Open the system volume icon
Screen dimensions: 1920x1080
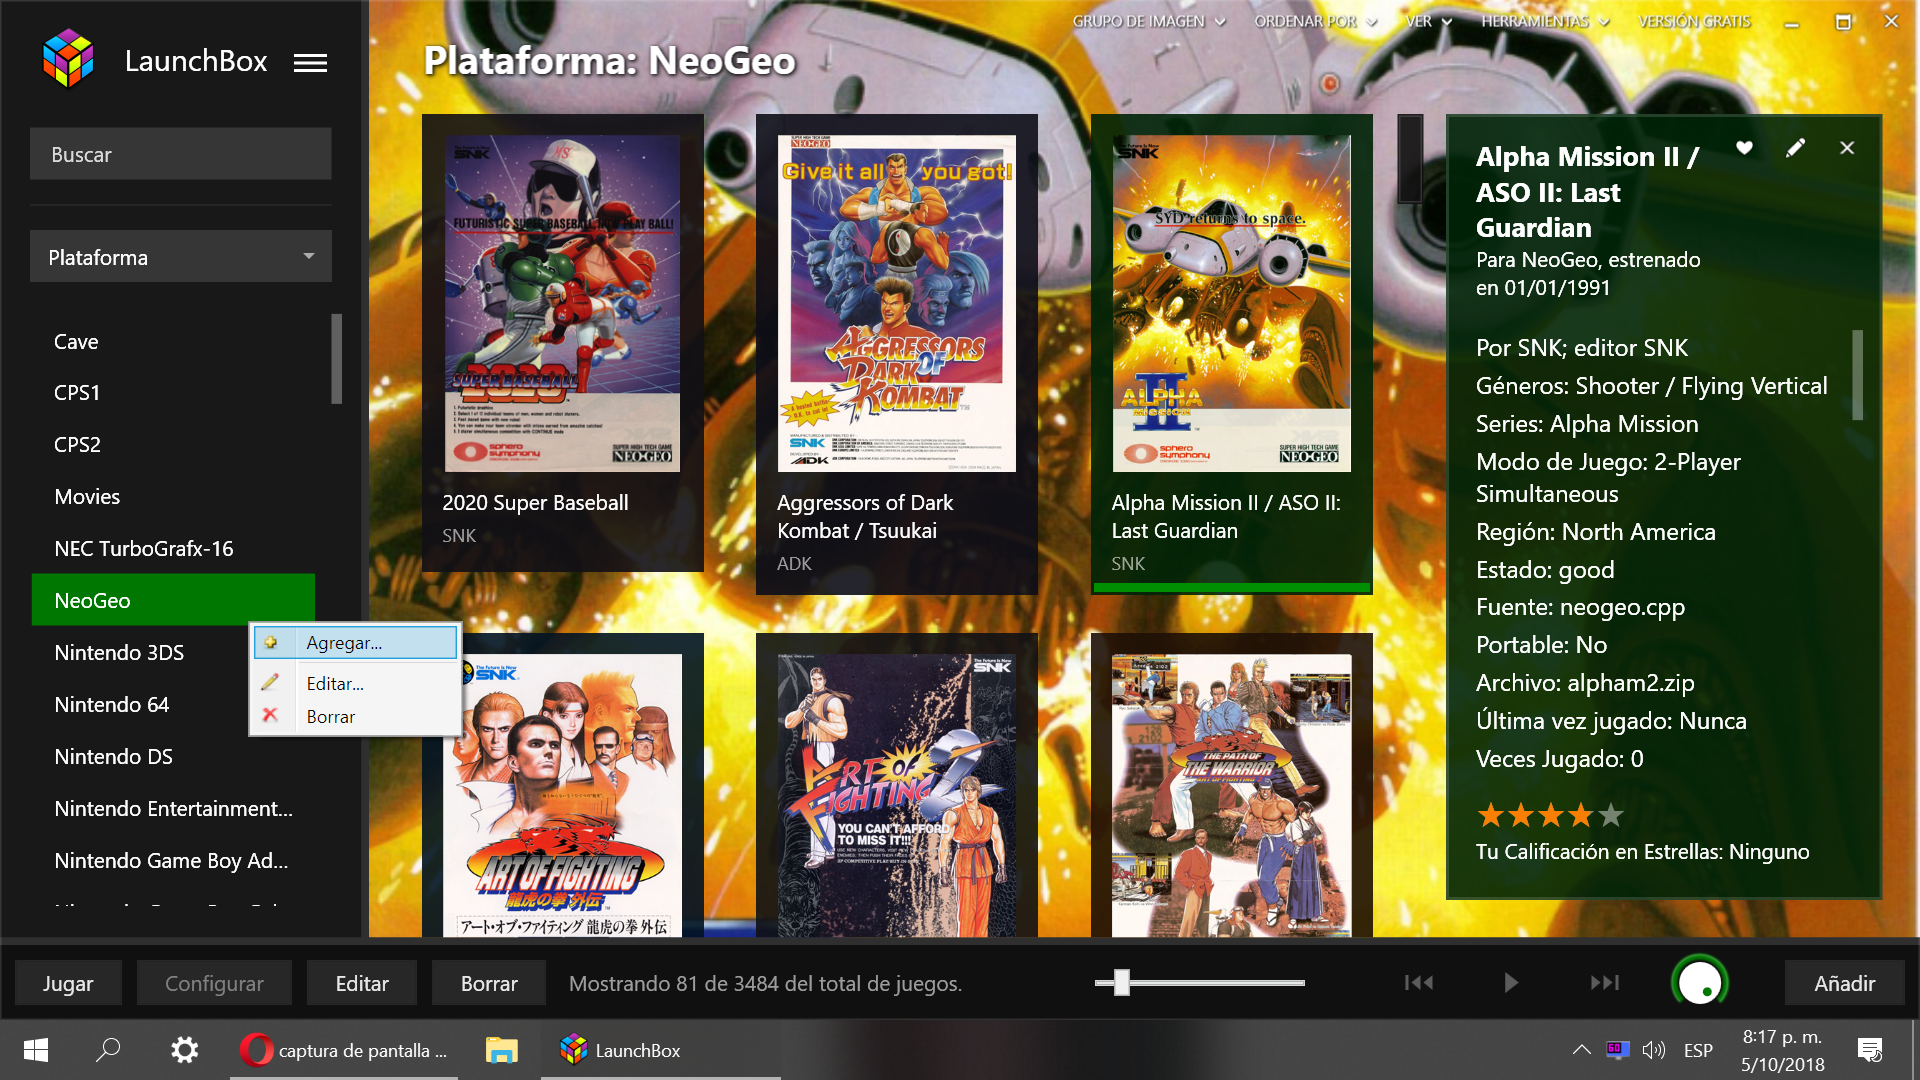click(x=1654, y=1050)
